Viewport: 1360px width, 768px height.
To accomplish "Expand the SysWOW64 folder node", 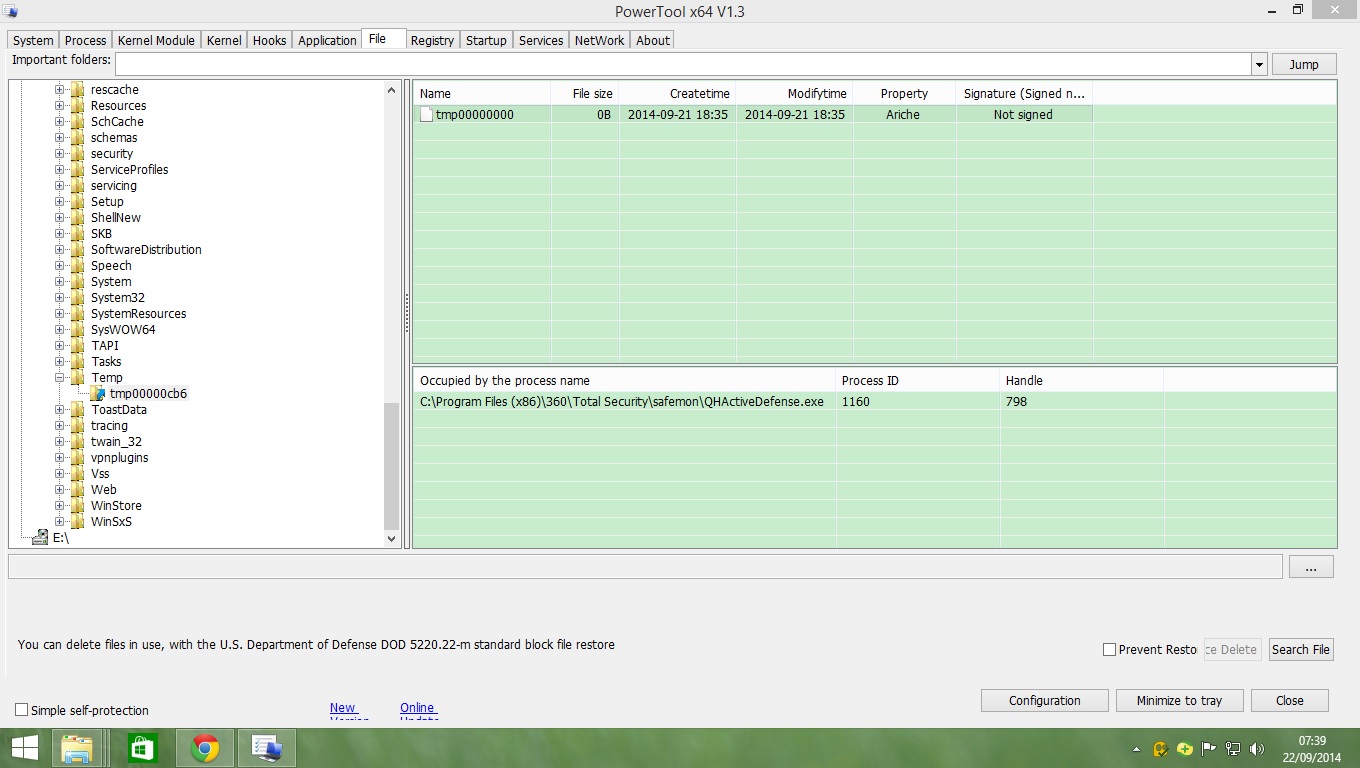I will pos(60,330).
